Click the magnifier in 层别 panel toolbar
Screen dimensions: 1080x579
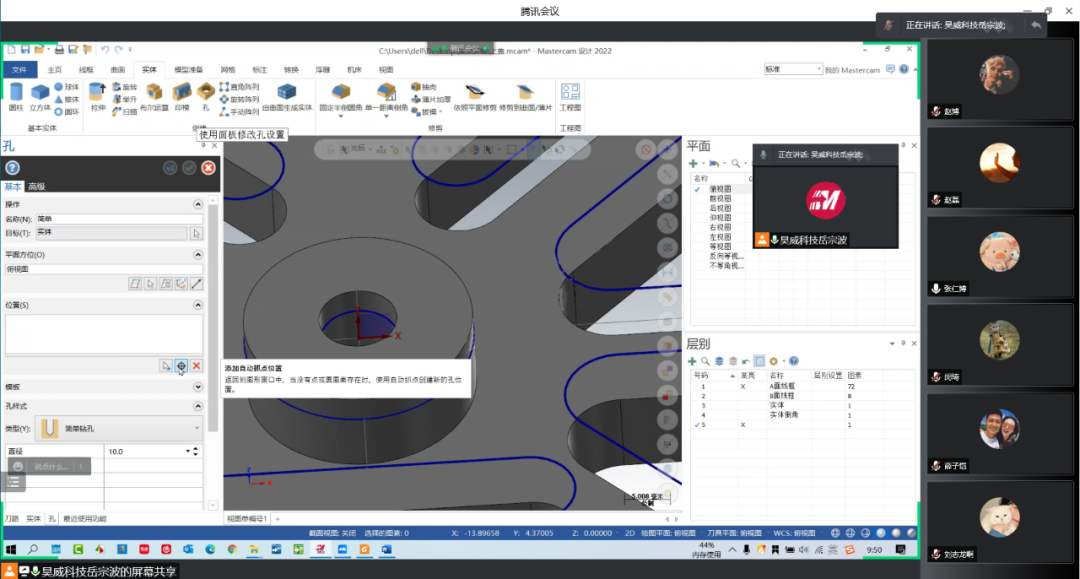pos(705,361)
